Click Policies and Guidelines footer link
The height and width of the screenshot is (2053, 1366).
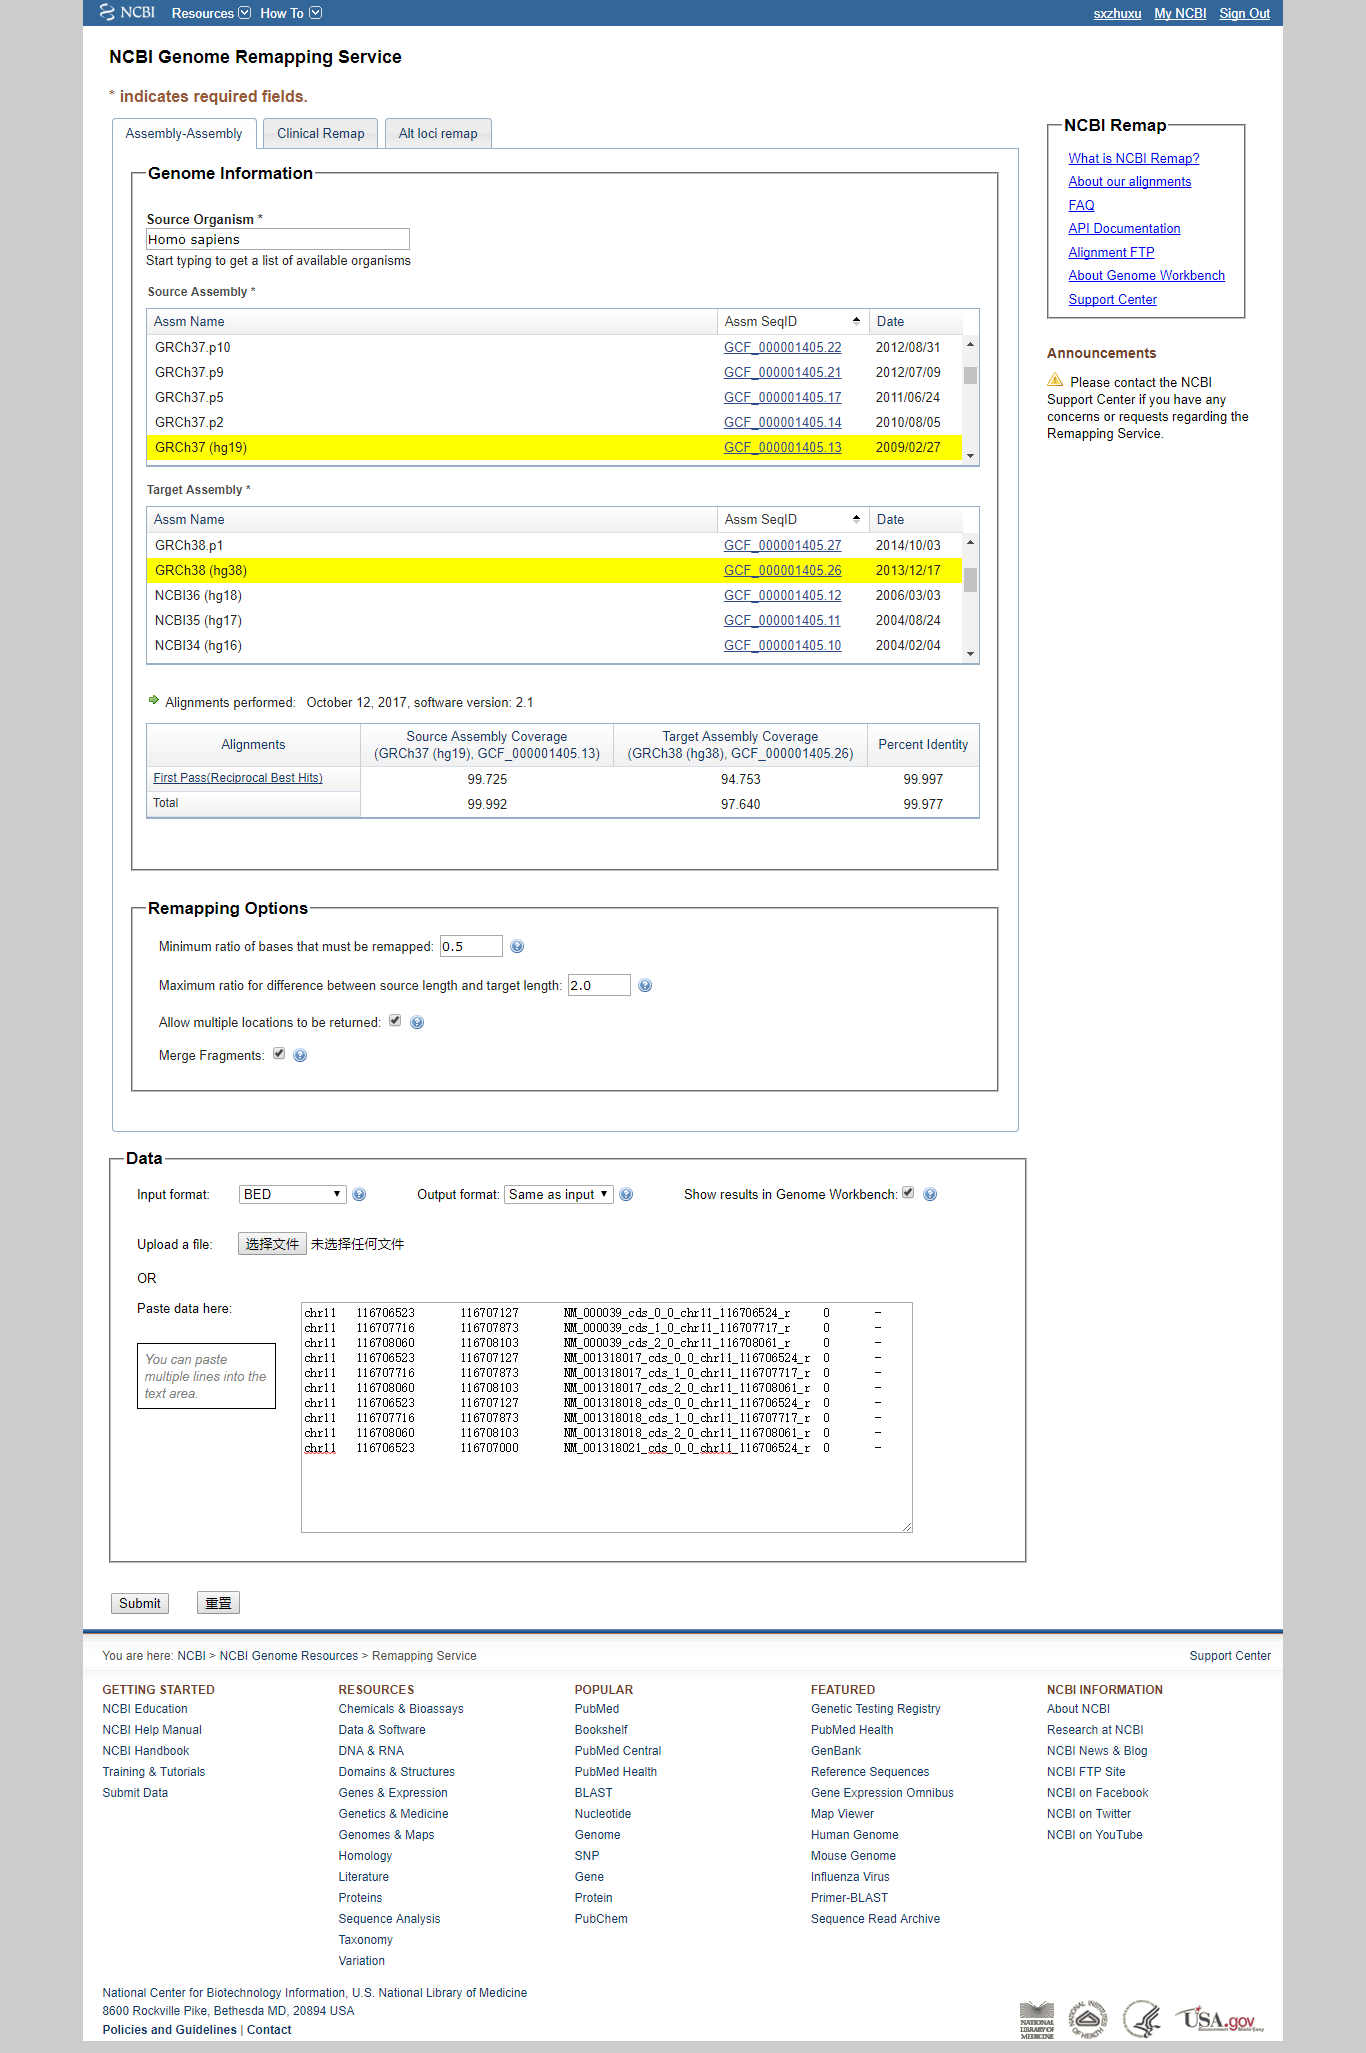169,2030
